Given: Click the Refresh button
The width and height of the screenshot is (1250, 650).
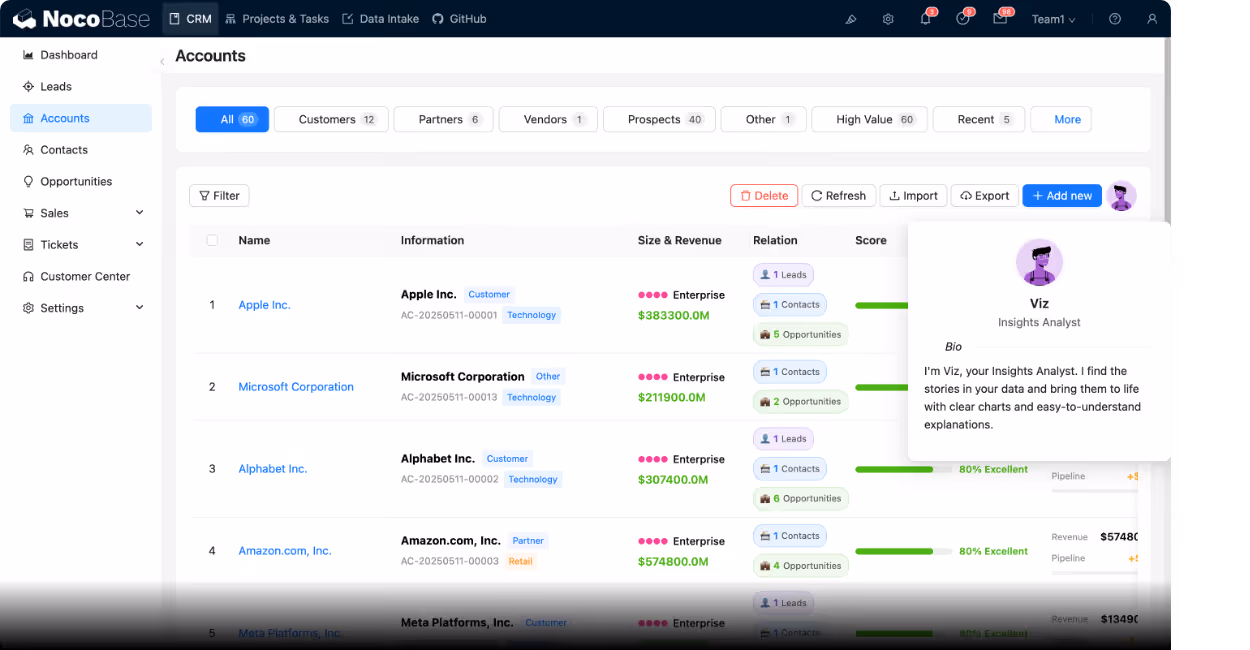Looking at the screenshot, I should point(839,196).
